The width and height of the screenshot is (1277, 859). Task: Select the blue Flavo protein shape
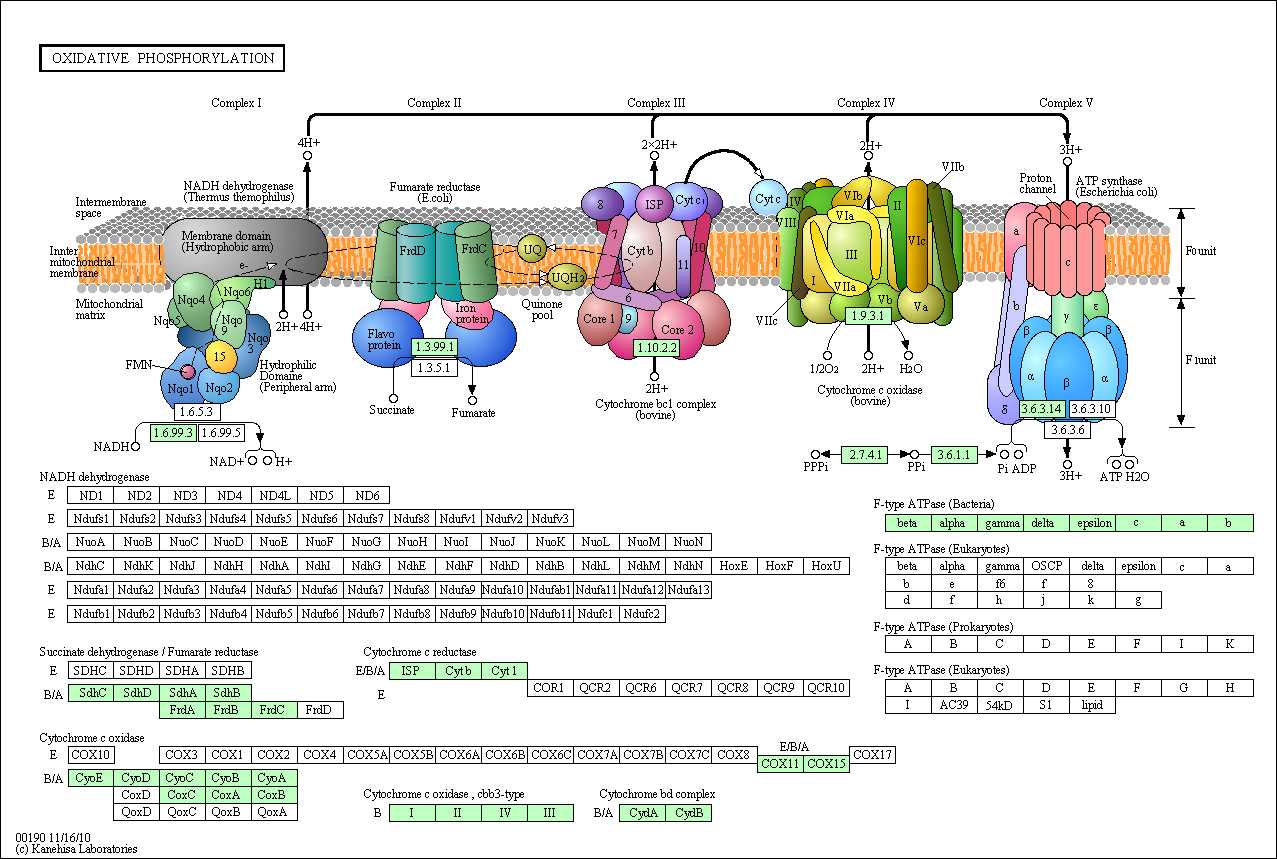(381, 339)
